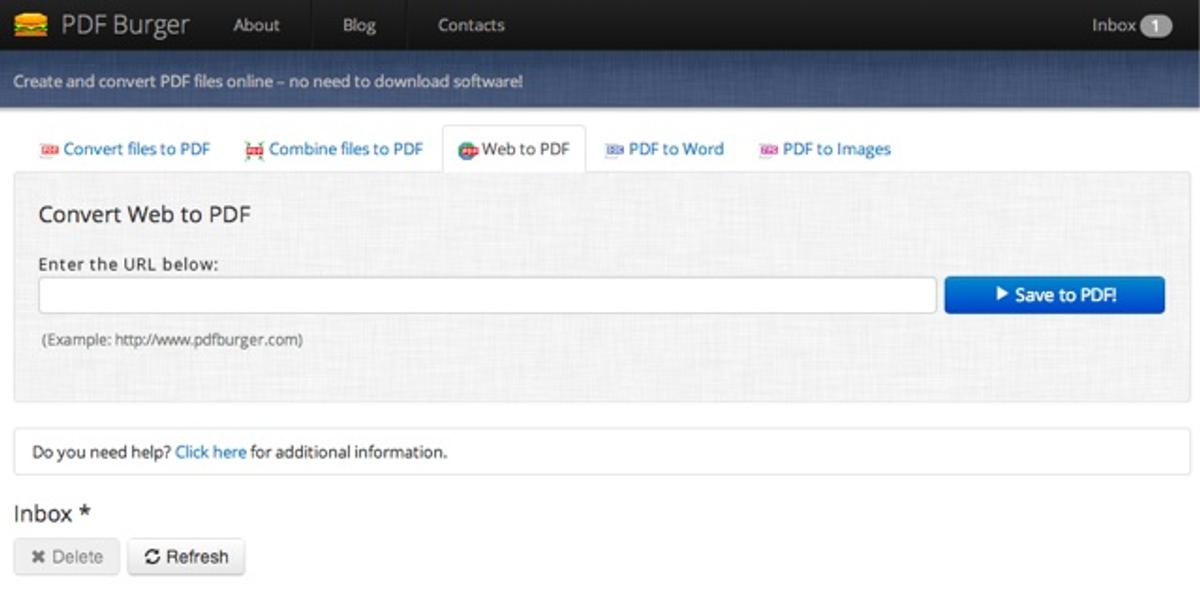Screen dimensions: 1200x593
Task: Switch to the PDF to Word tab
Action: [x=664, y=149]
